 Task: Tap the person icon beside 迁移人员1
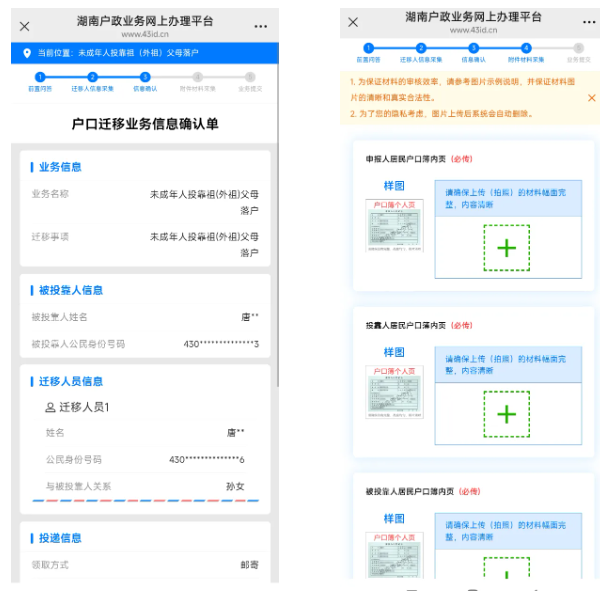[x=50, y=407]
